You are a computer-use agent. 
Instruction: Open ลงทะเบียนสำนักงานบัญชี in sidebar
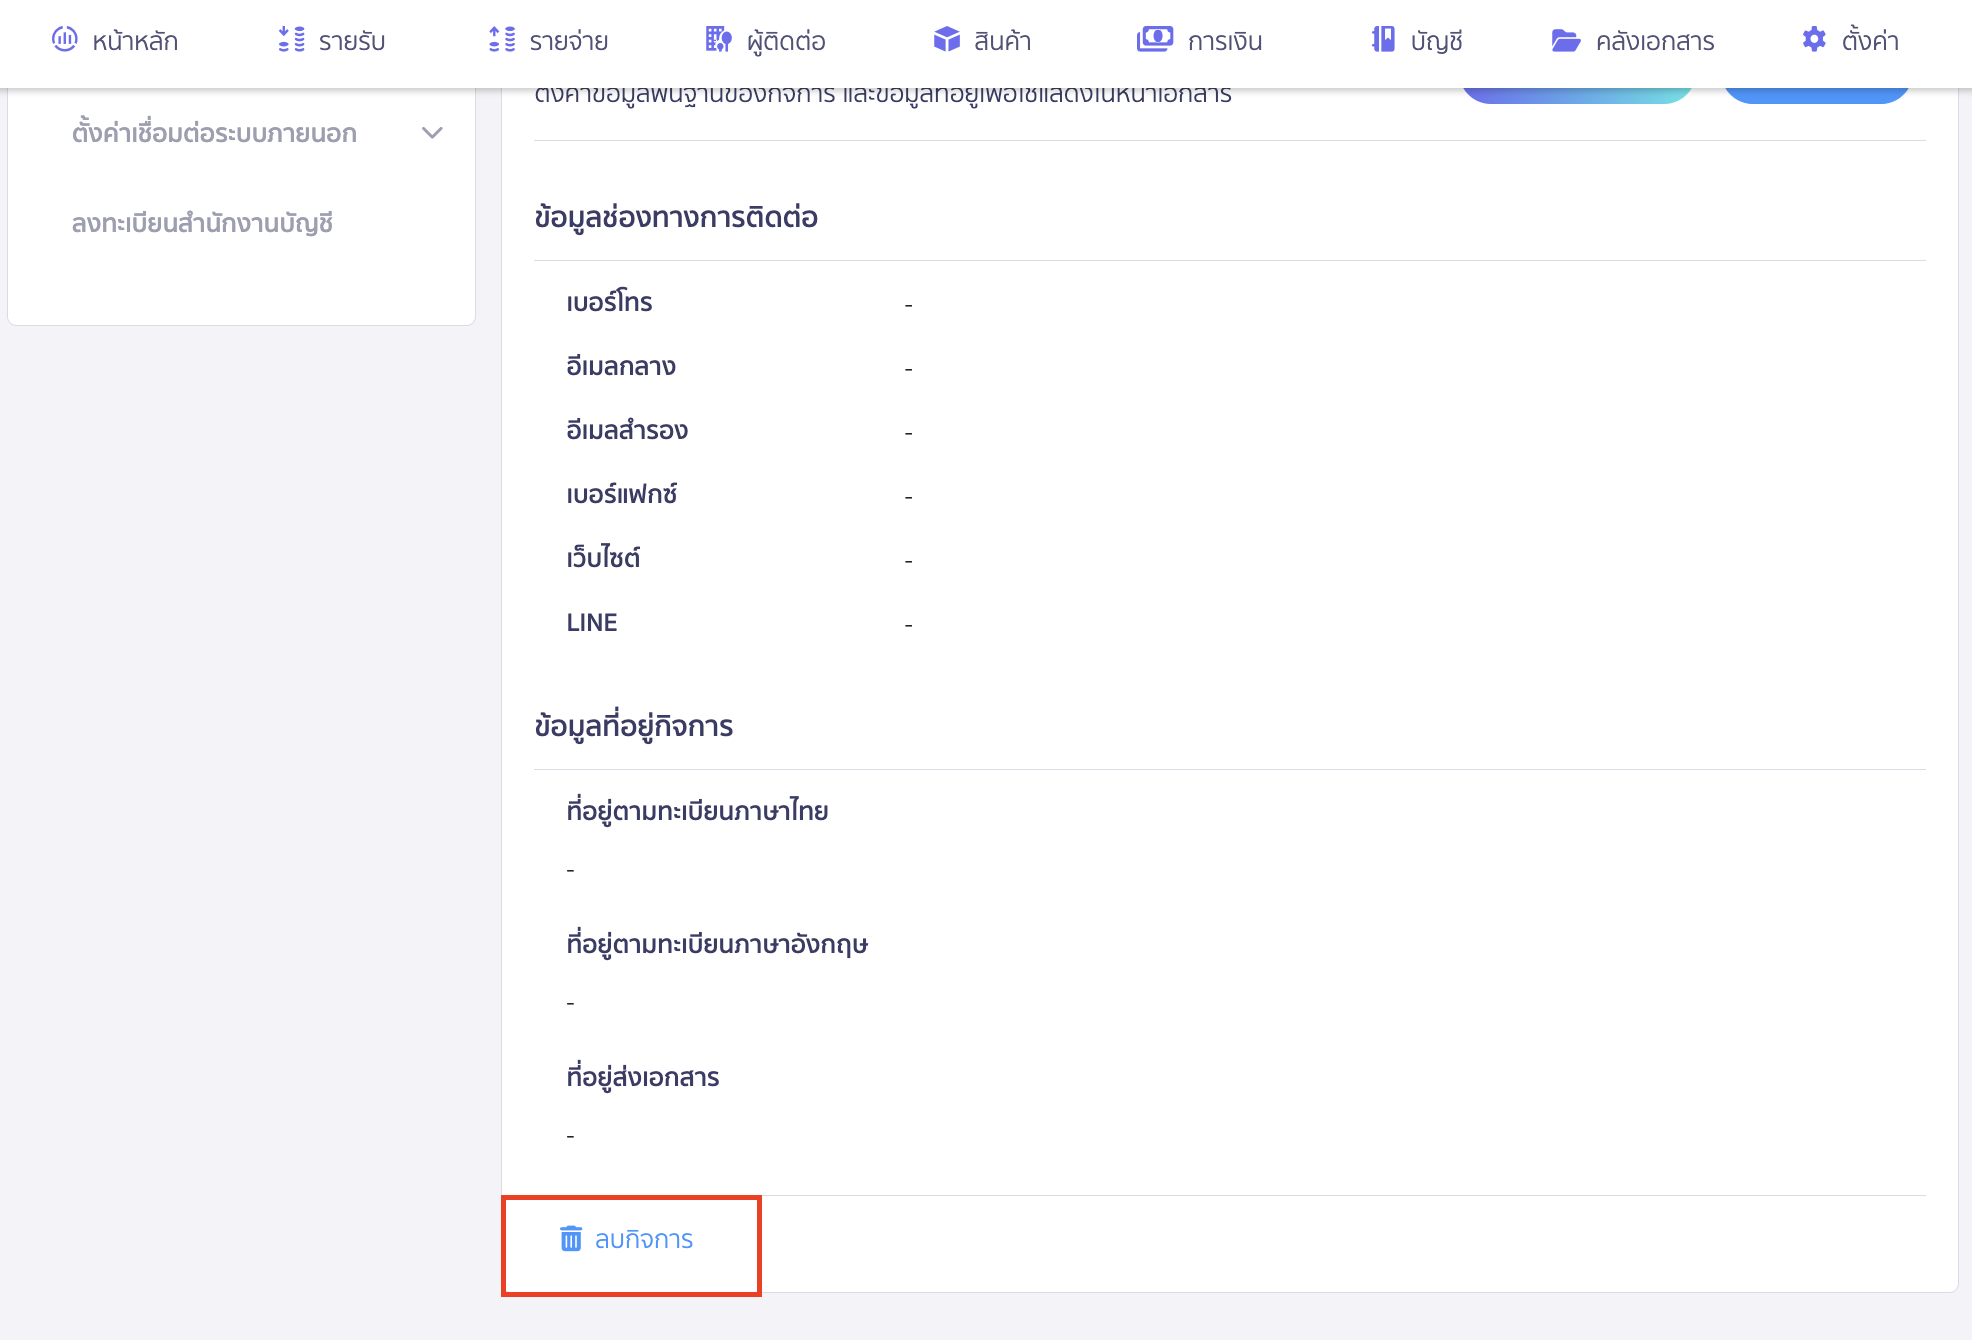[x=202, y=223]
